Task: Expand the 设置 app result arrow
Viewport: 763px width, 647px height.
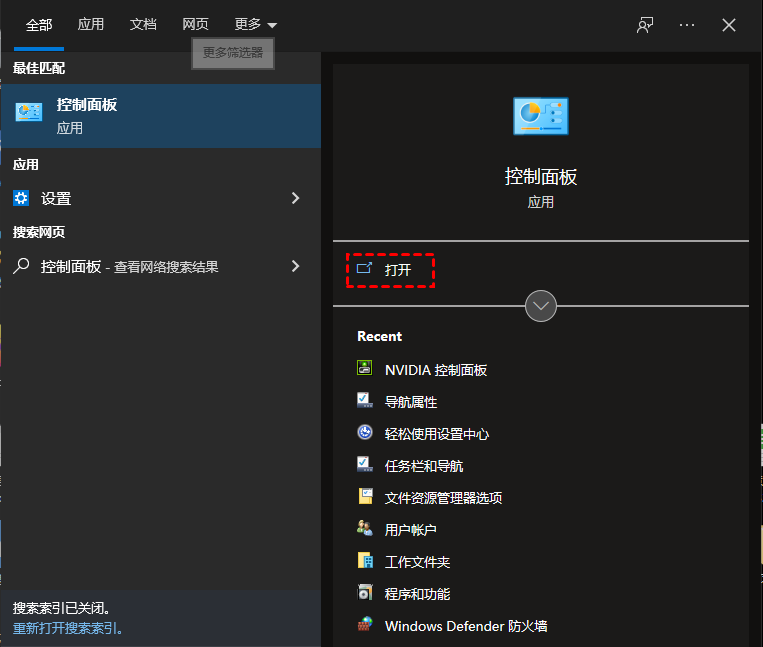Action: [x=295, y=198]
